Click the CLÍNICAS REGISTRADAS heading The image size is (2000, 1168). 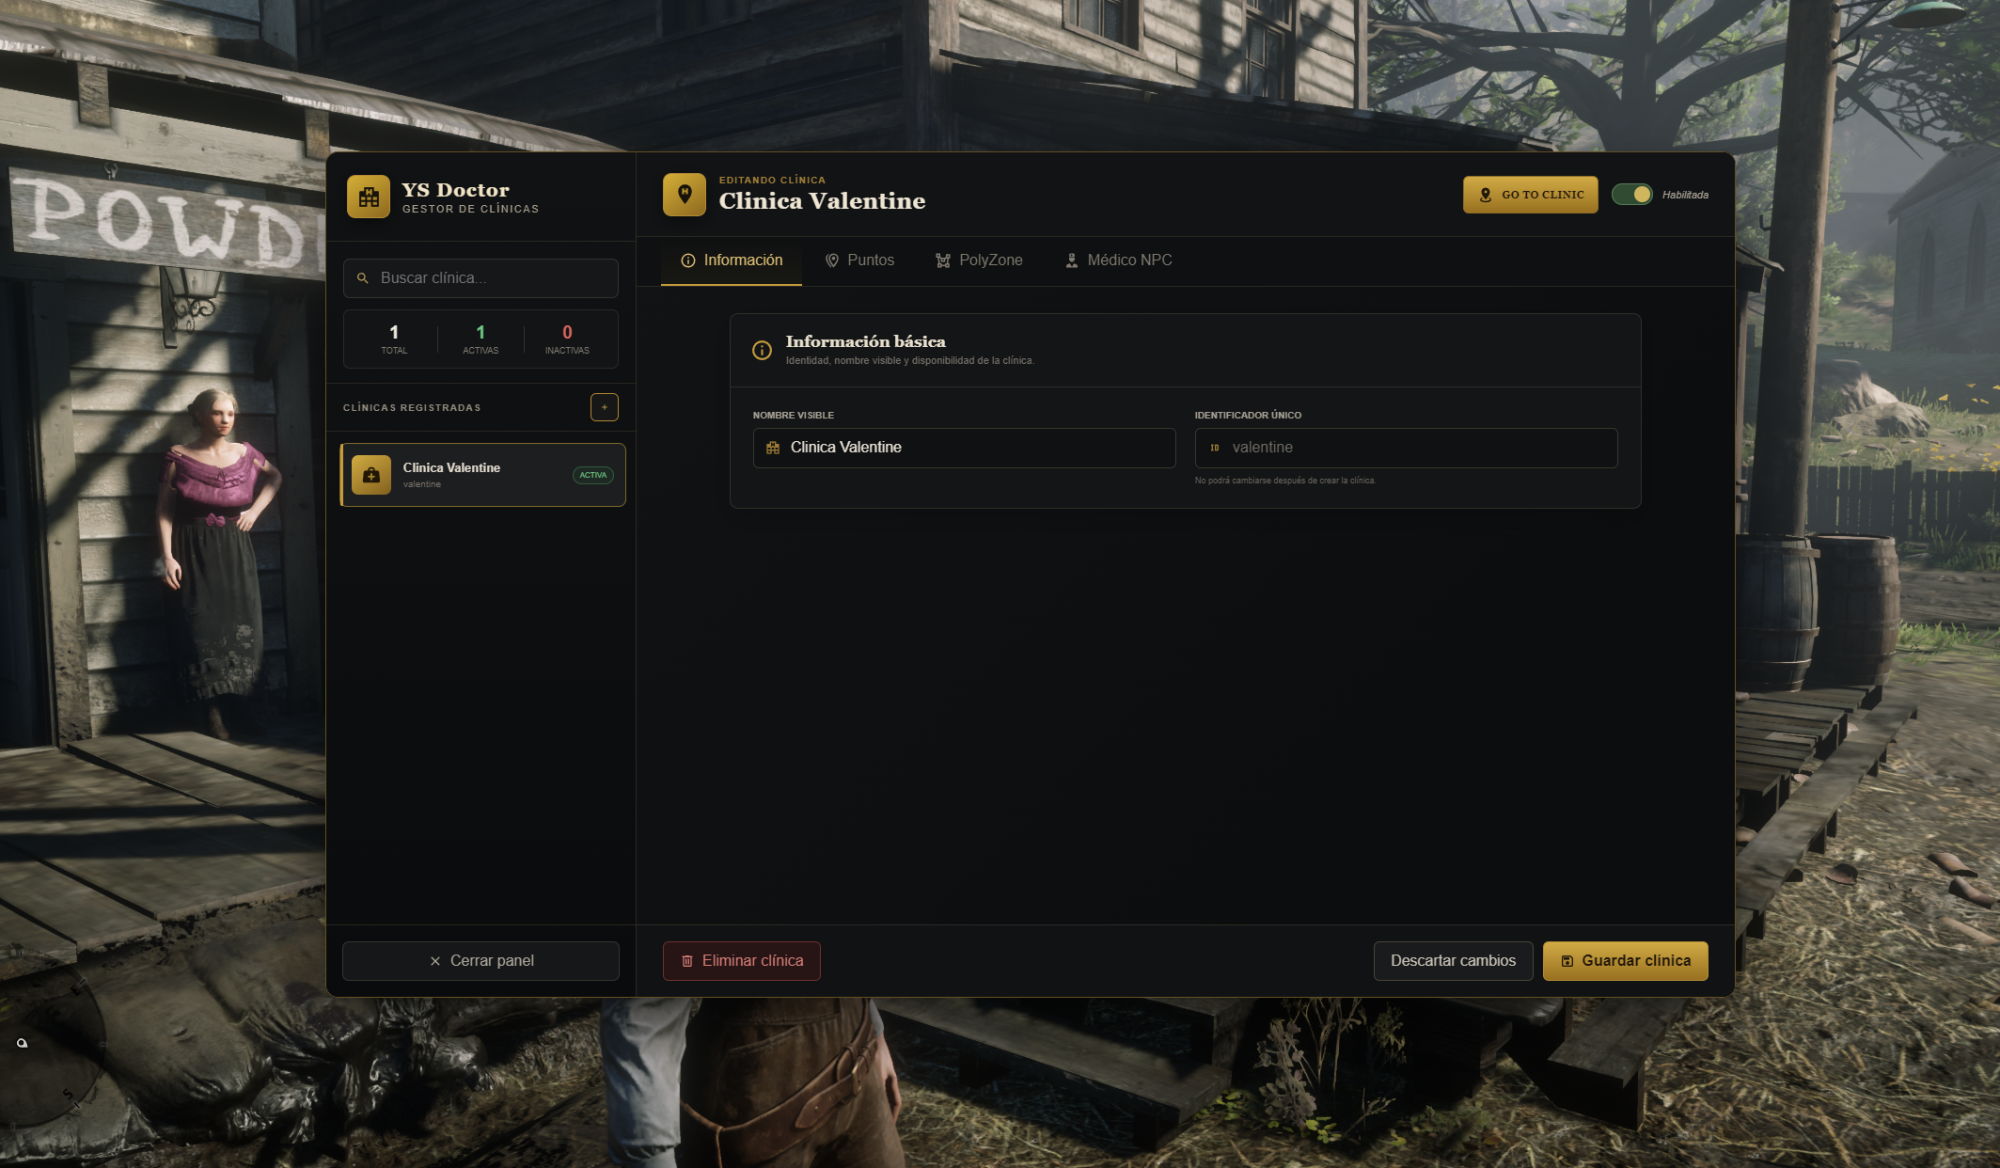[412, 408]
